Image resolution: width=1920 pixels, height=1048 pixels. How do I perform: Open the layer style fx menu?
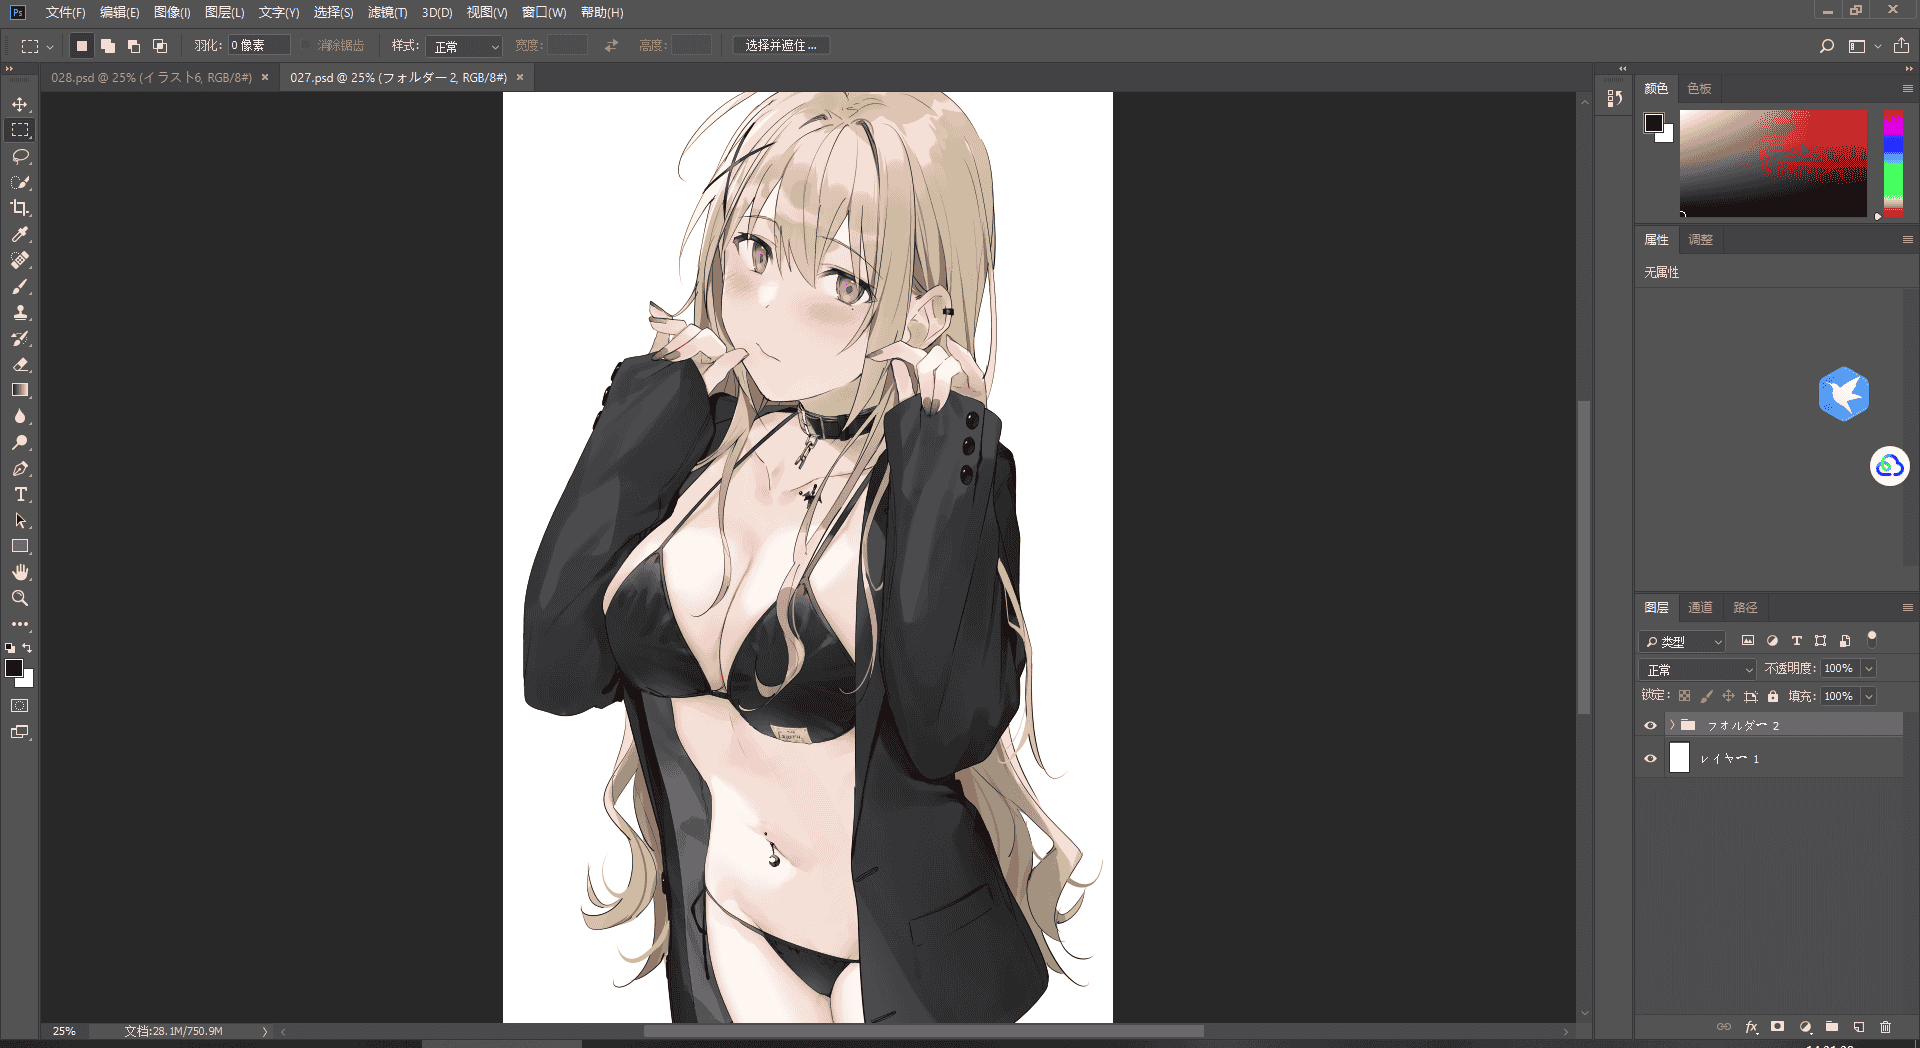pyautogui.click(x=1751, y=1027)
